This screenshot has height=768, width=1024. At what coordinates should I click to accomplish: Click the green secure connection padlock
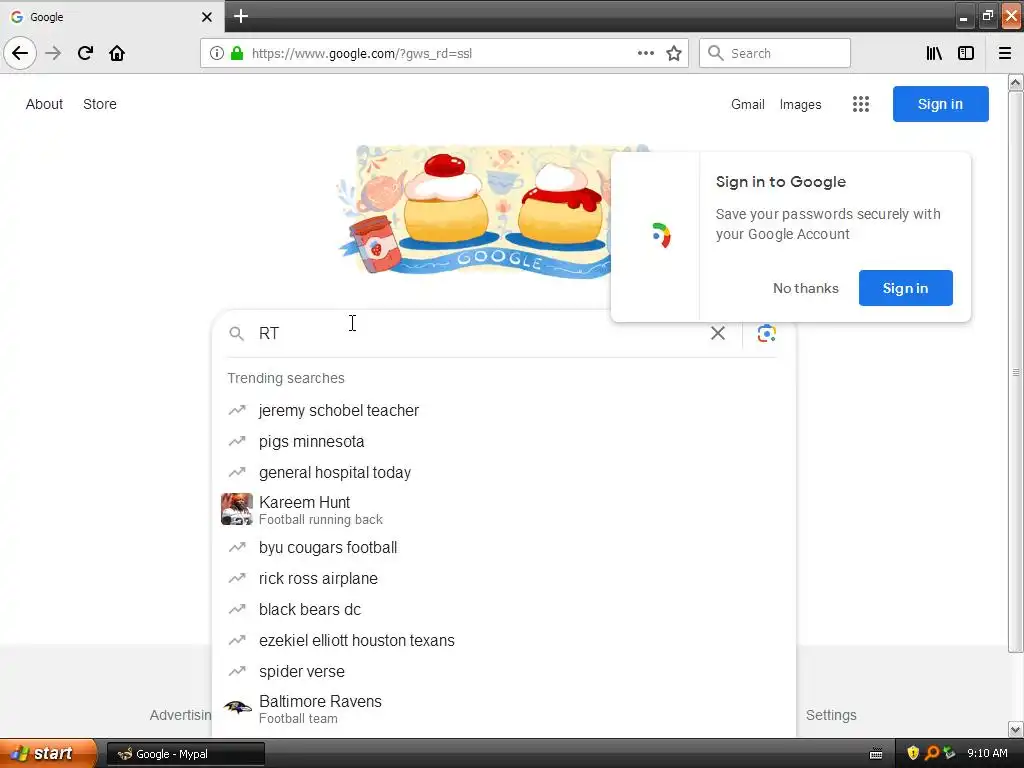(x=237, y=53)
